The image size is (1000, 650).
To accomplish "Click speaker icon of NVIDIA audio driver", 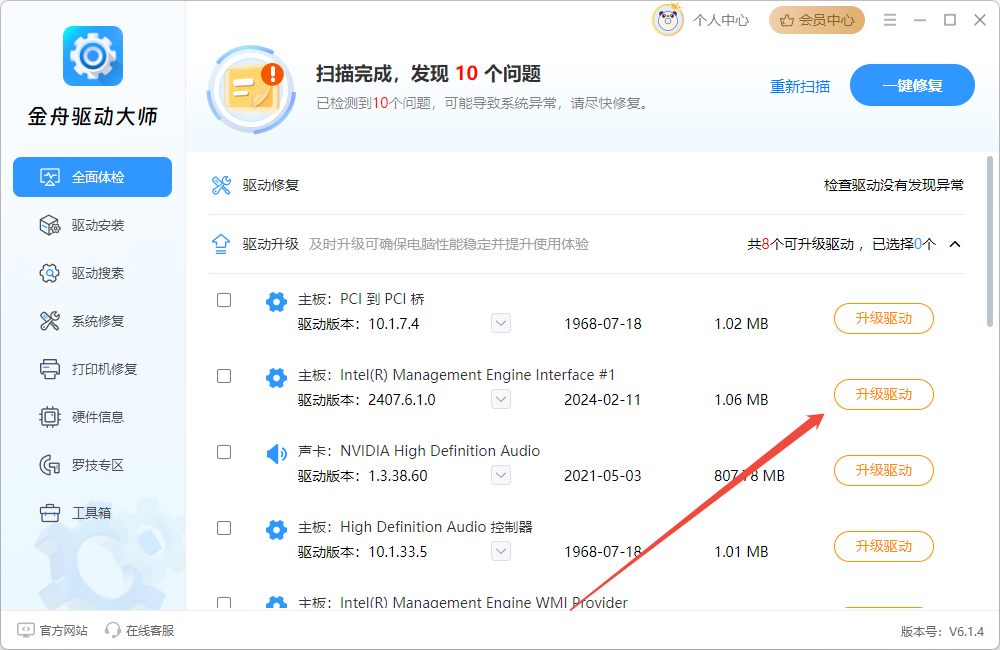I will tap(276, 454).
